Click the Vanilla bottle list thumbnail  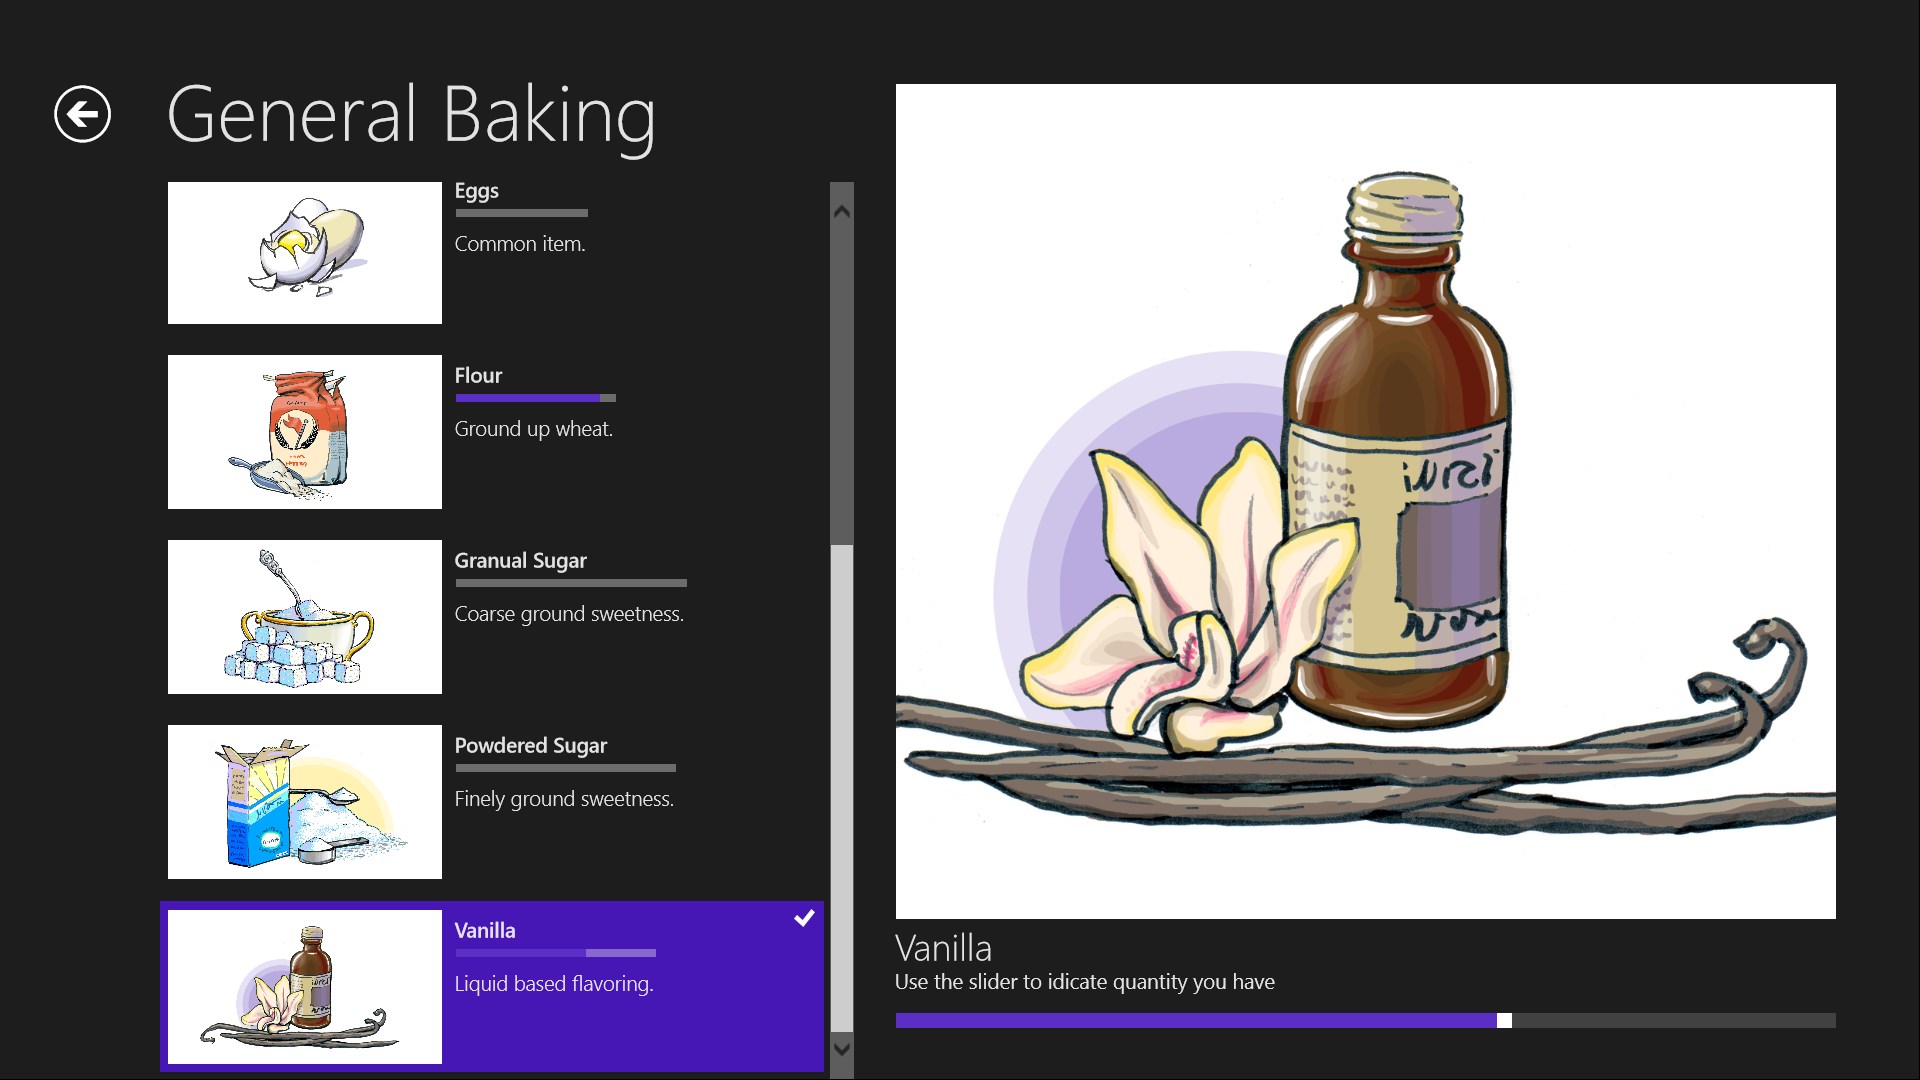click(304, 987)
